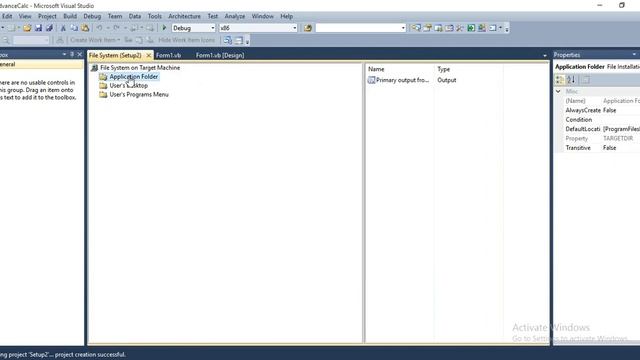This screenshot has width=640, height=360.
Task: Open the Team menu
Action: click(115, 16)
